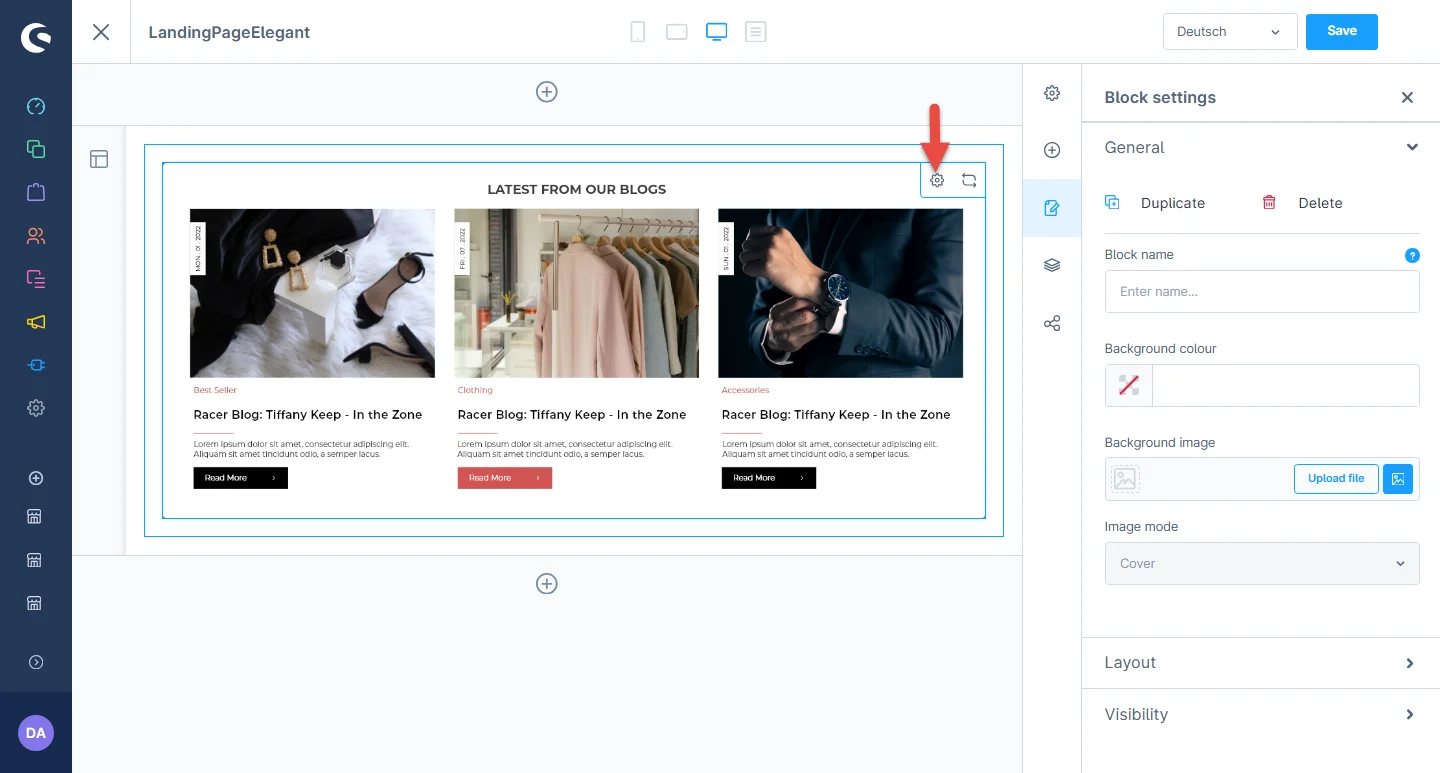This screenshot has width=1440, height=773.
Task: Click the section layout icon left of canvas
Action: point(99,159)
